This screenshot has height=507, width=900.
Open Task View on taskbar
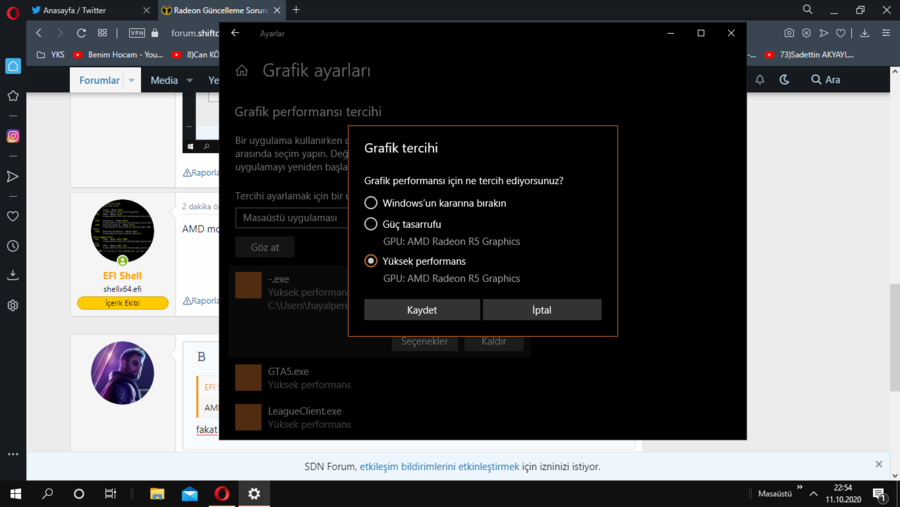point(110,494)
